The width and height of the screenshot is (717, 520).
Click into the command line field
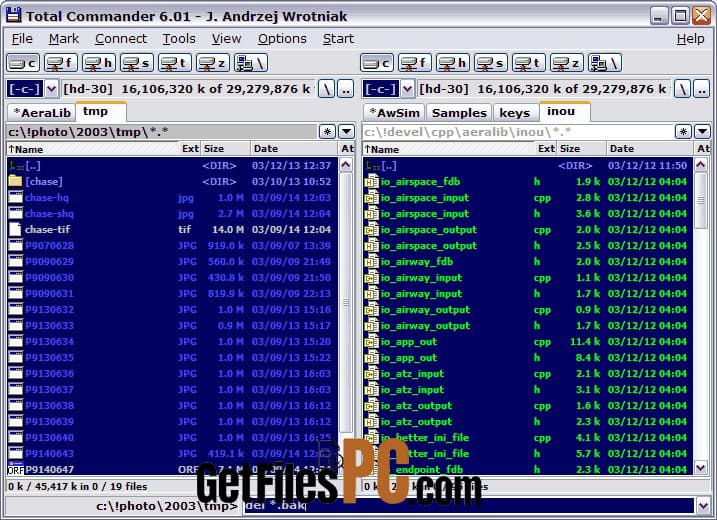point(469,506)
